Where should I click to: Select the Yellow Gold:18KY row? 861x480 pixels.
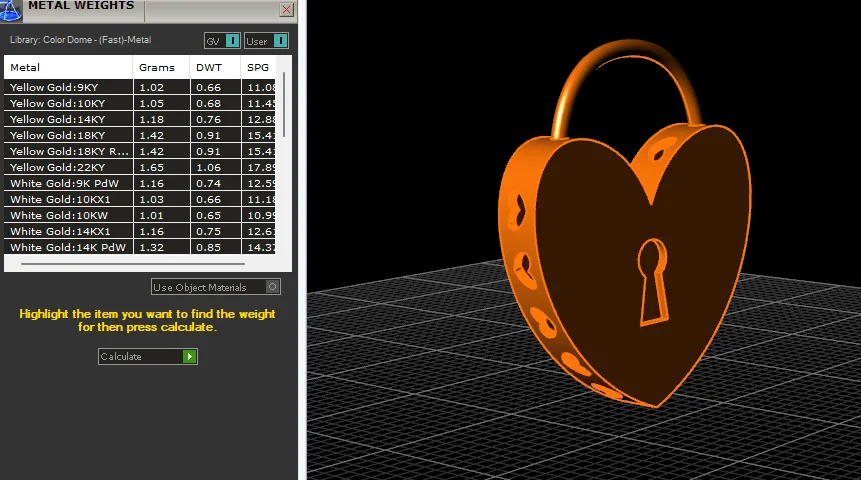(140, 135)
